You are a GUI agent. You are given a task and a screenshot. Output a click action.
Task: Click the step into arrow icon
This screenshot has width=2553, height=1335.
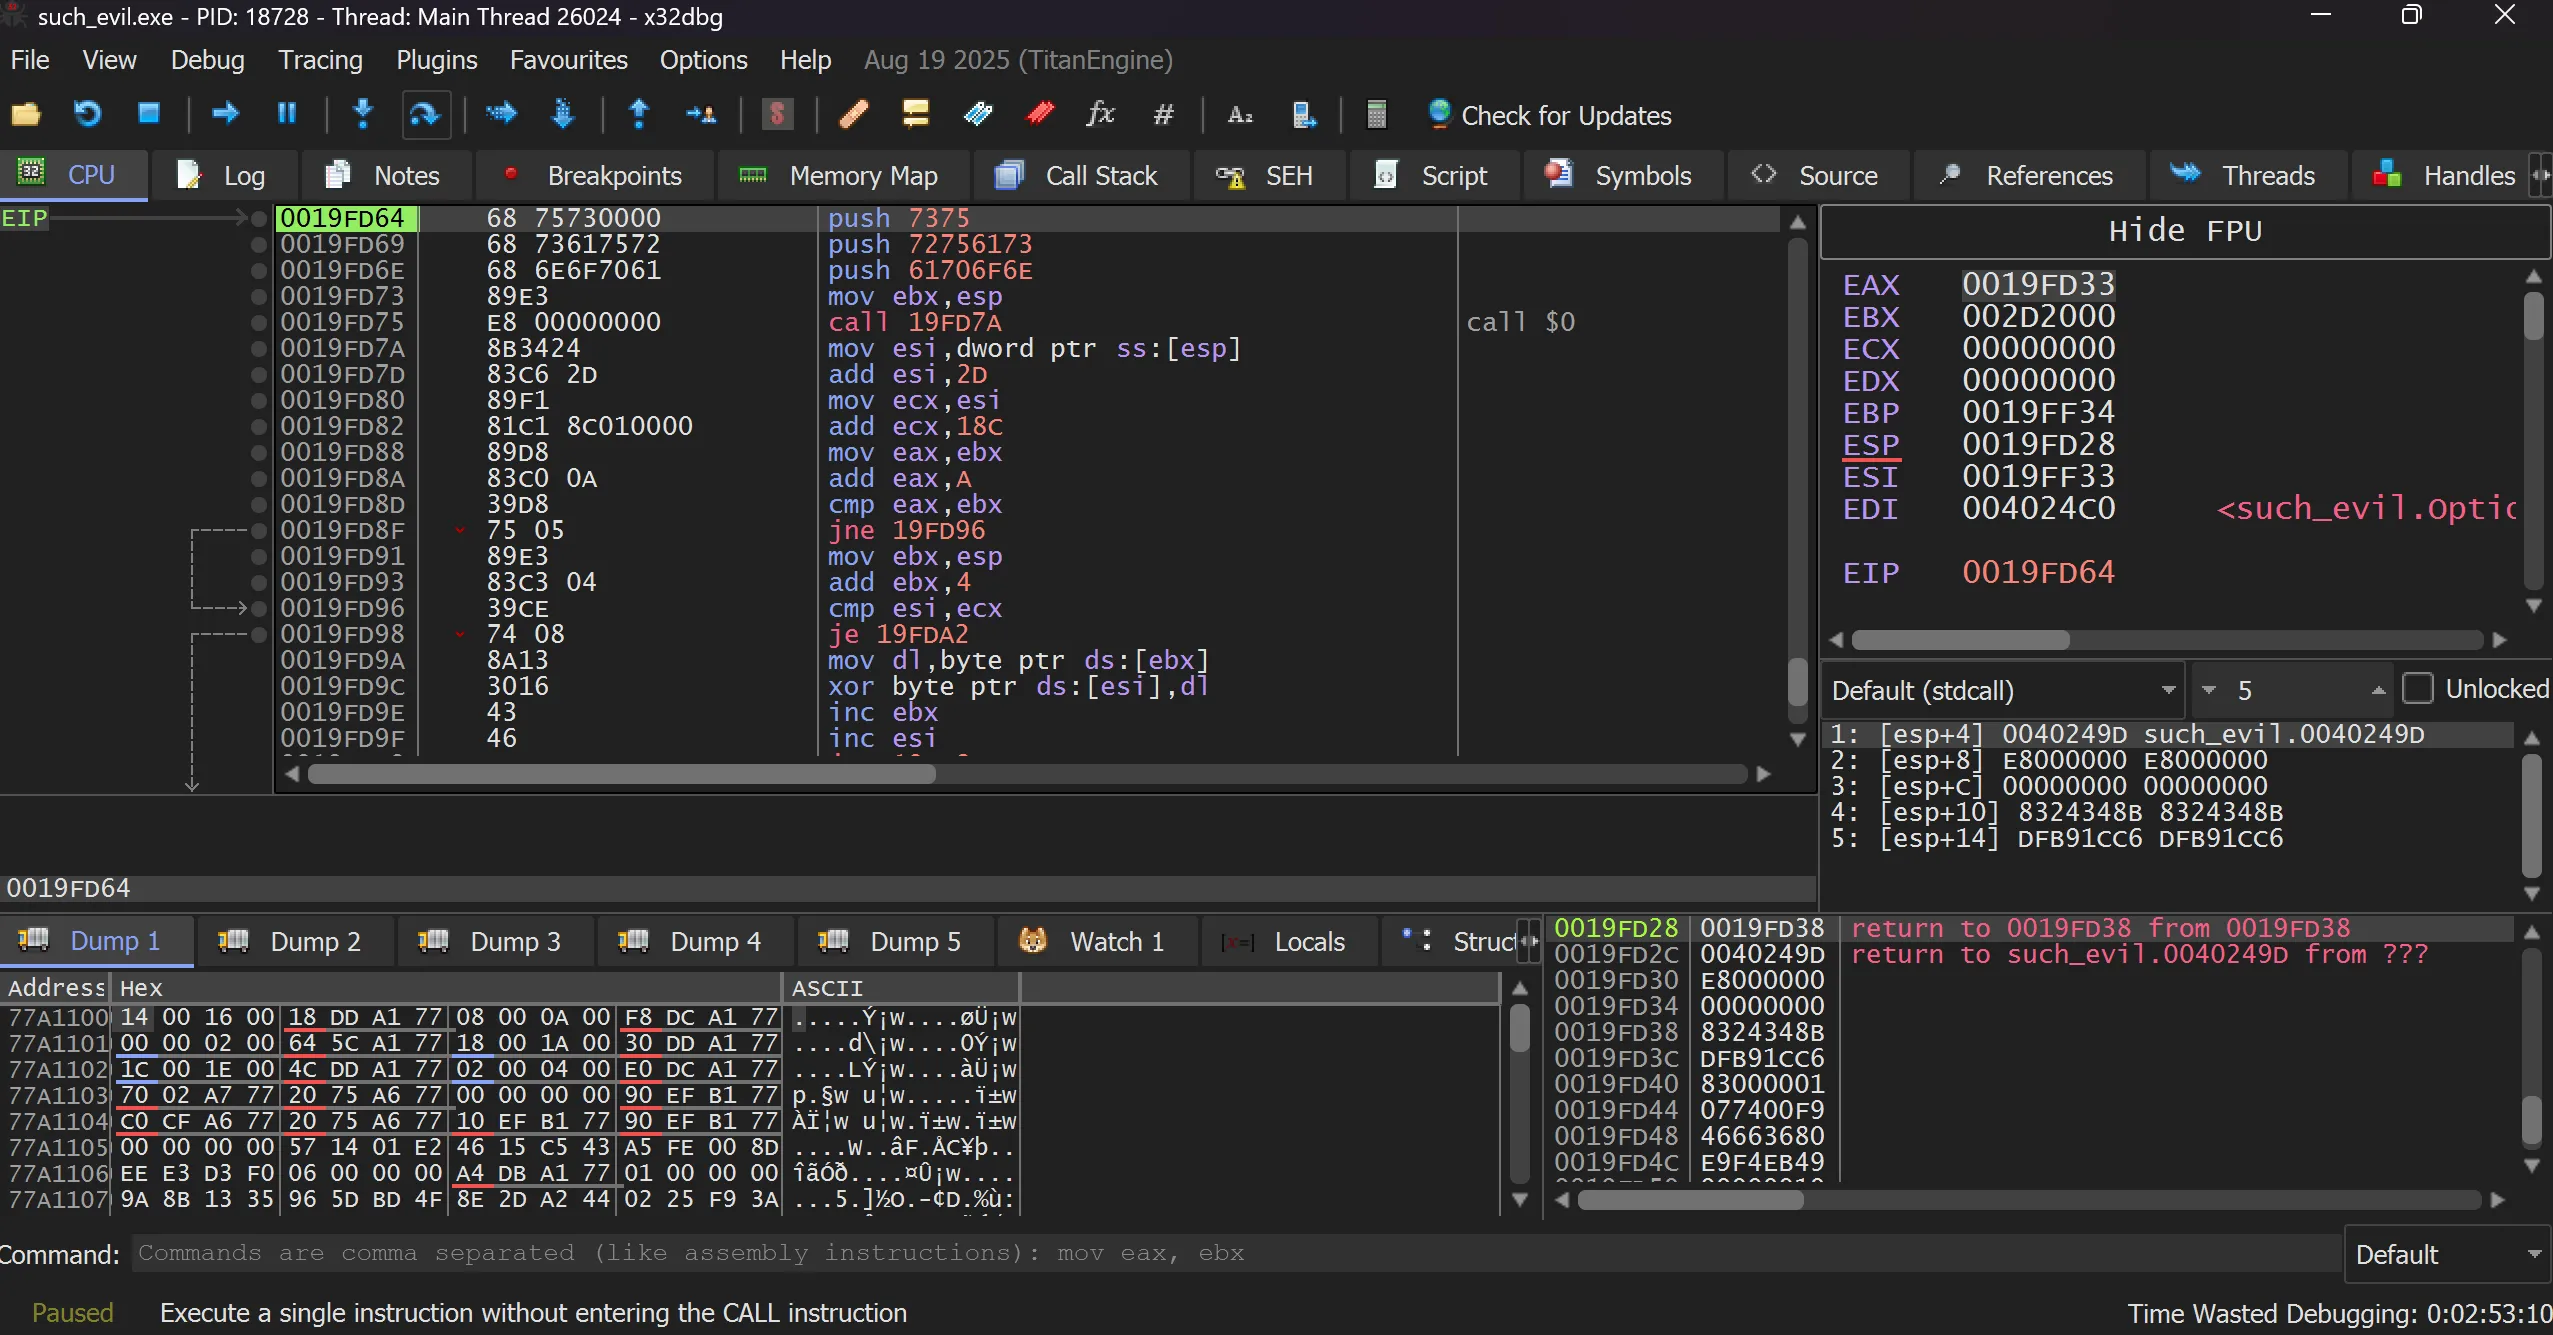pos(363,114)
